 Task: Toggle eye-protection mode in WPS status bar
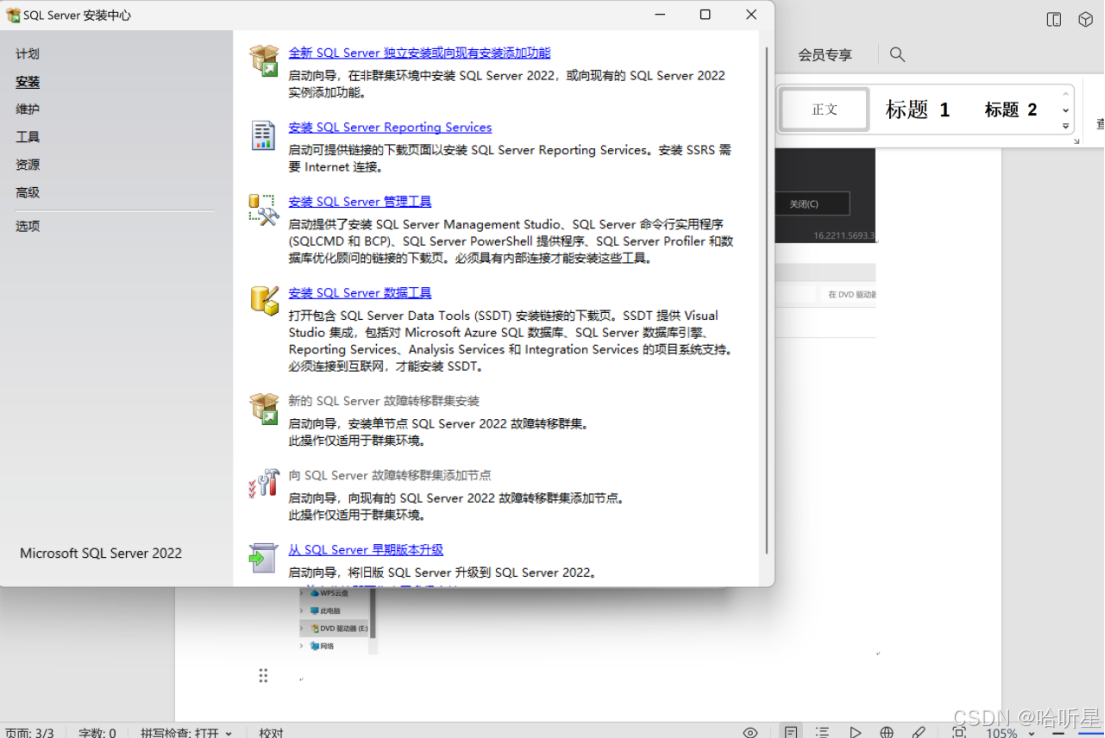pyautogui.click(x=750, y=732)
